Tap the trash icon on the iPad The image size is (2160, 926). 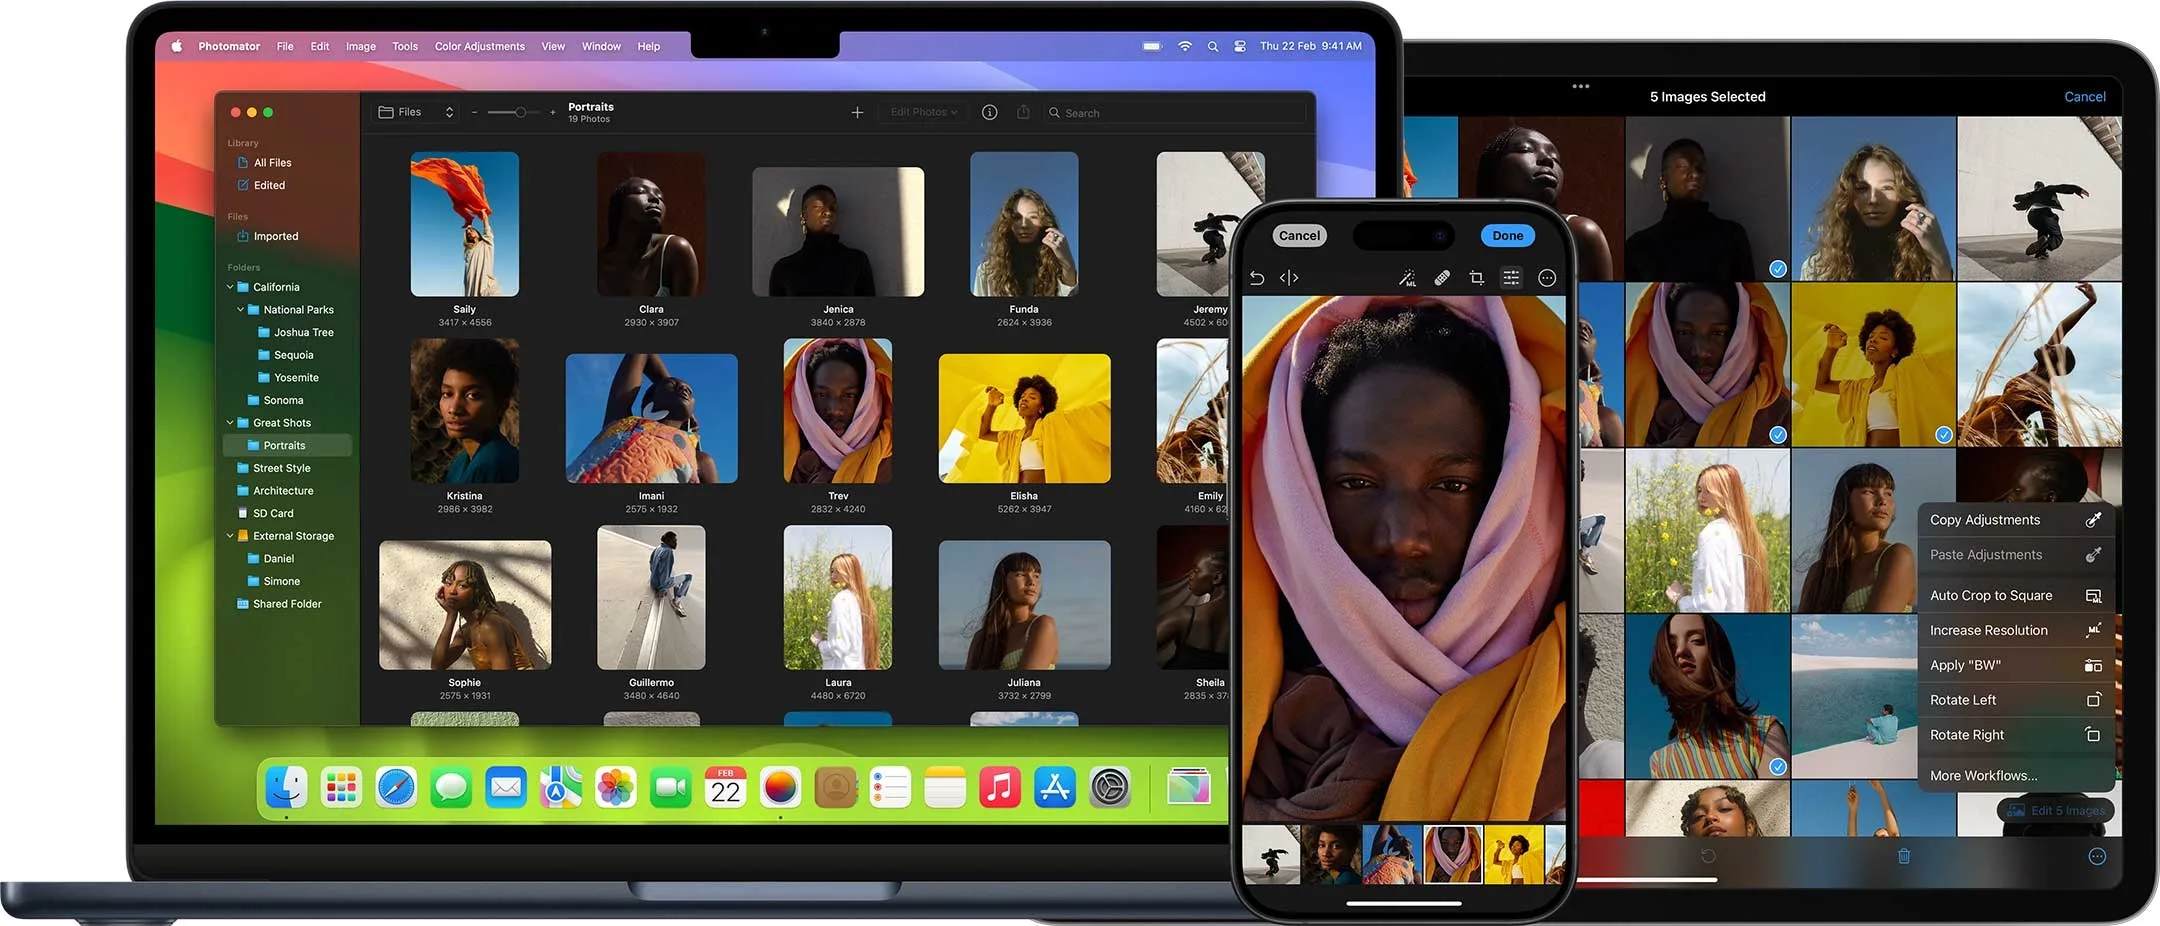1904,856
